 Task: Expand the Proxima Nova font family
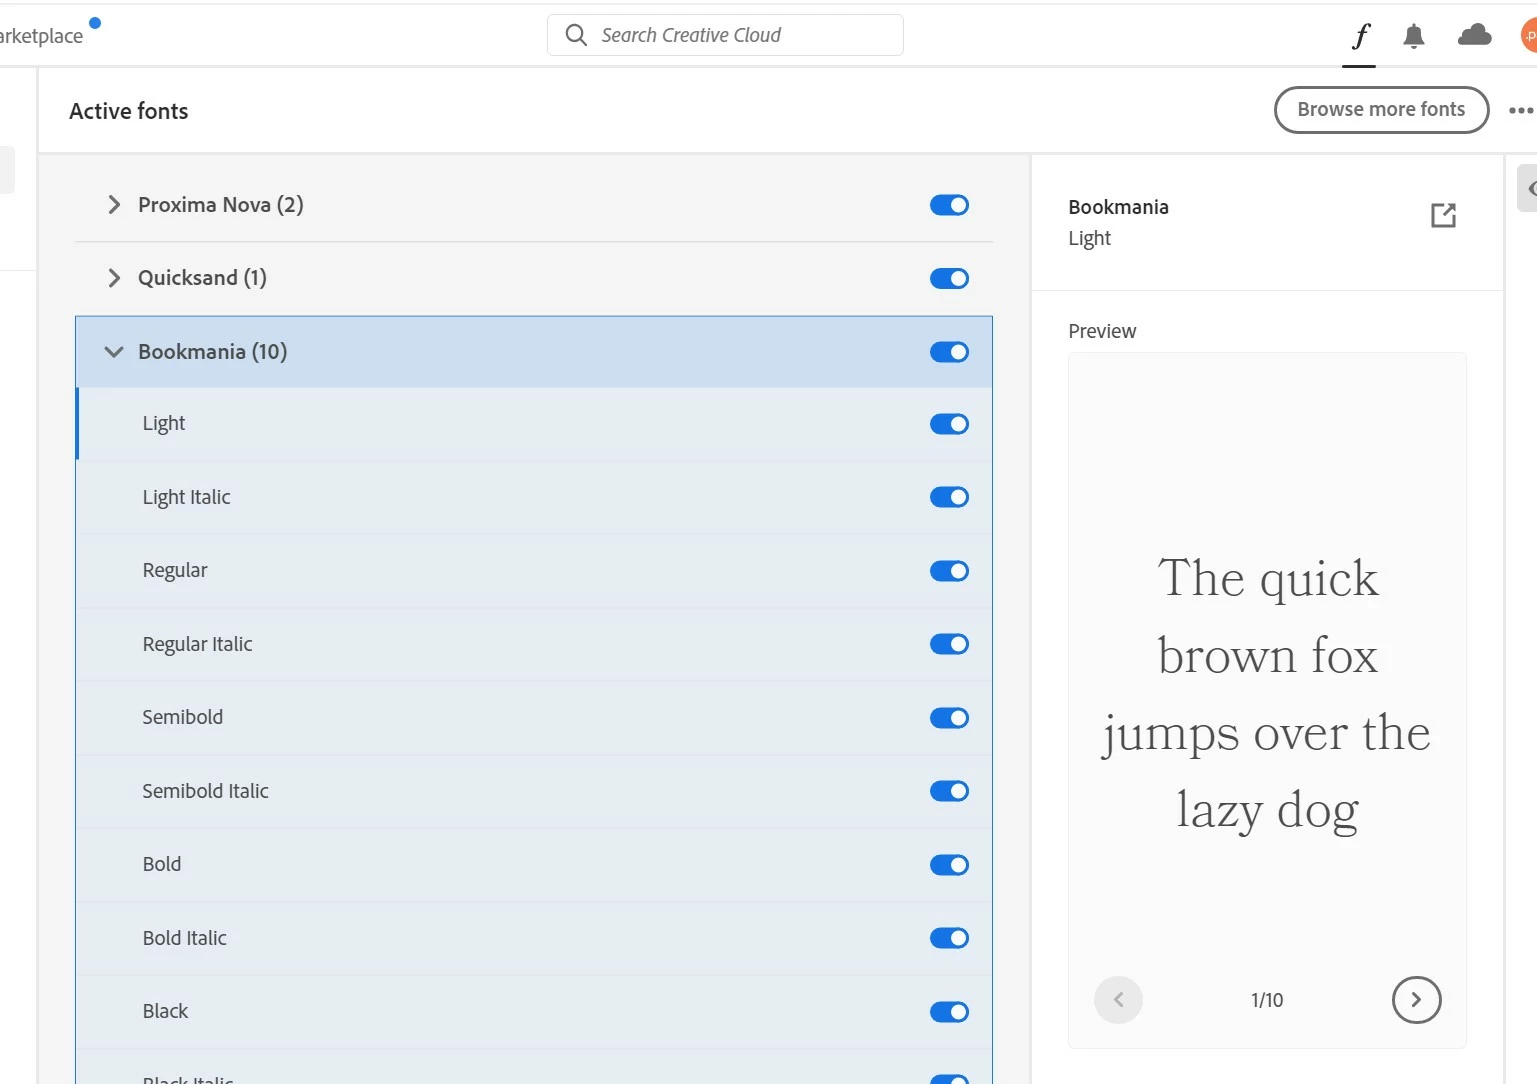point(114,205)
